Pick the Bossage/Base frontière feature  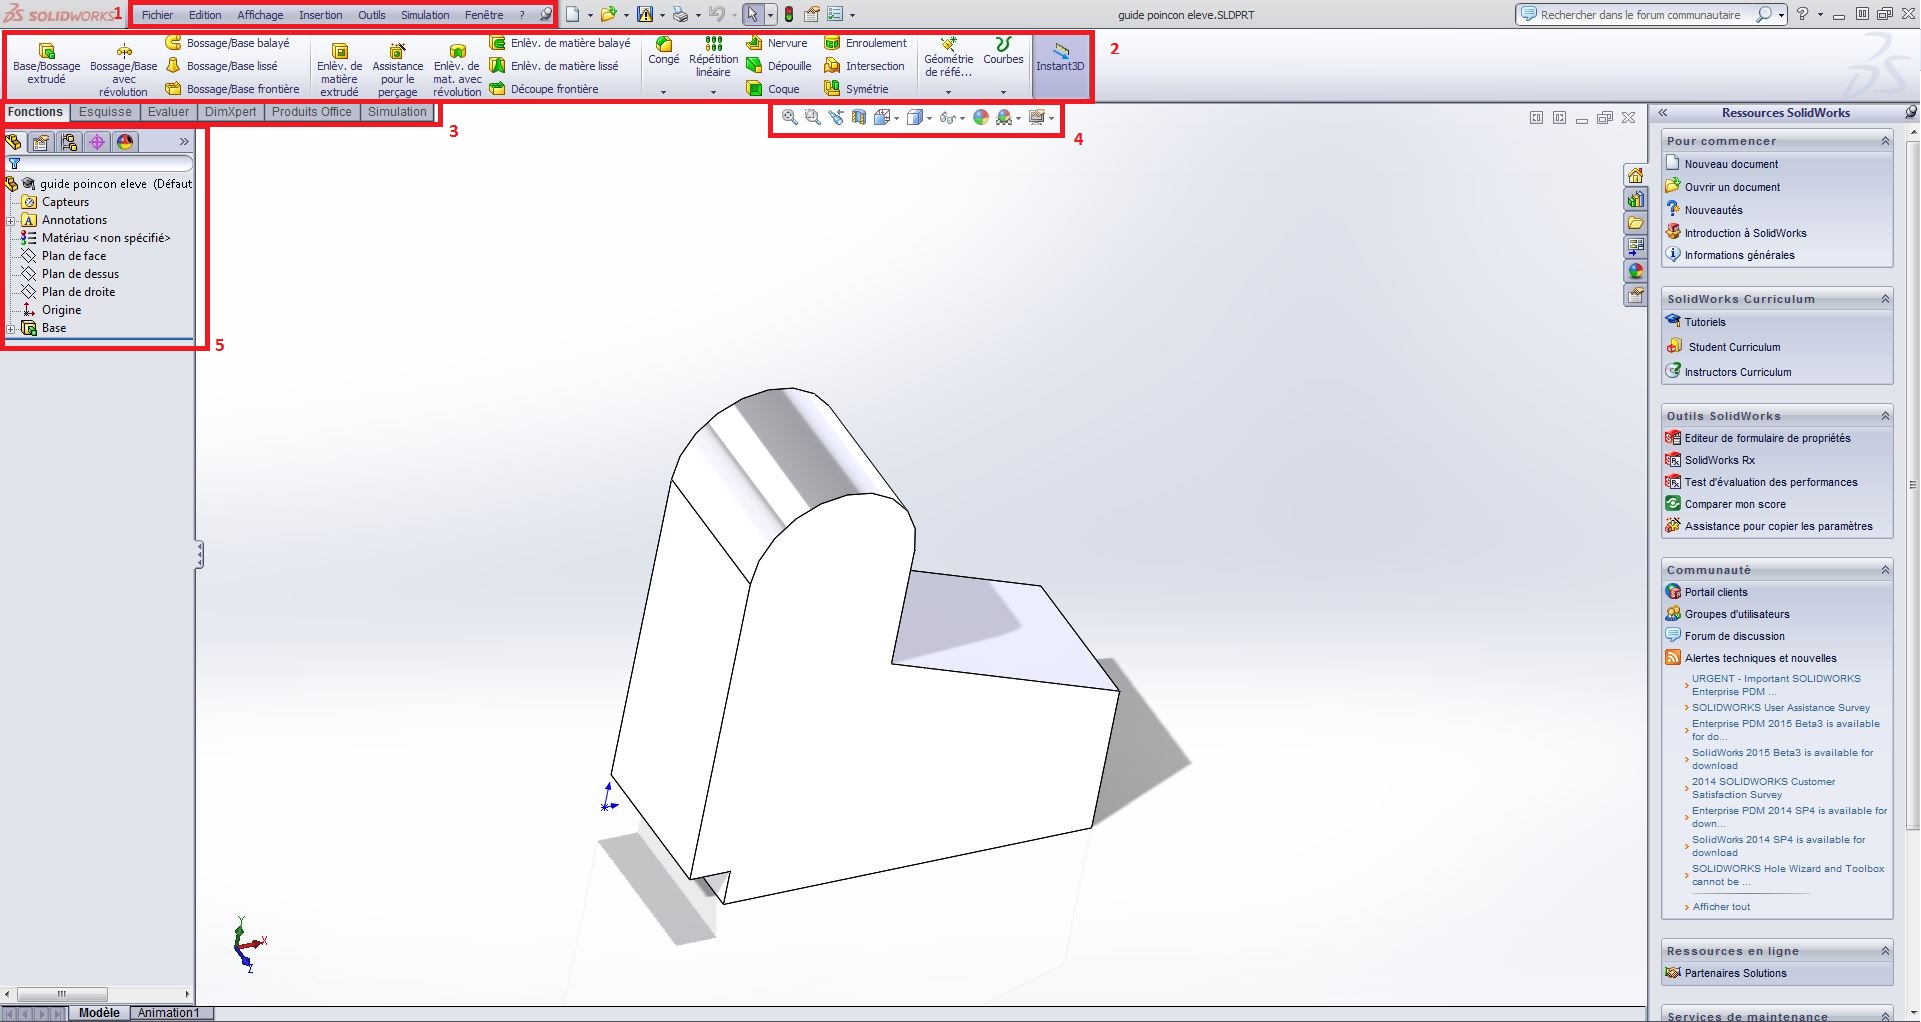pyautogui.click(x=232, y=89)
